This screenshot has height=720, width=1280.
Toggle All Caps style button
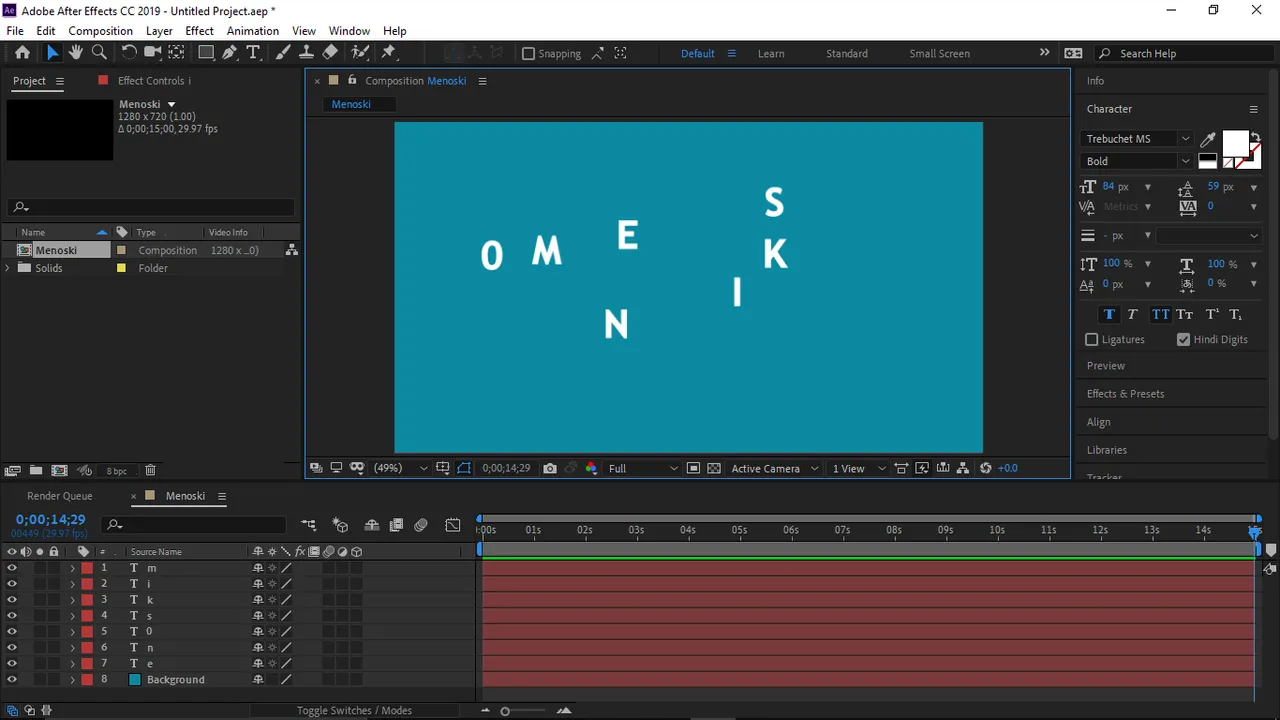[x=1160, y=314]
